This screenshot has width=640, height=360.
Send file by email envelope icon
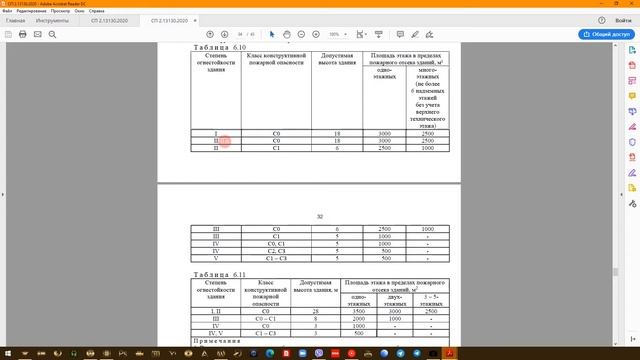point(38,34)
